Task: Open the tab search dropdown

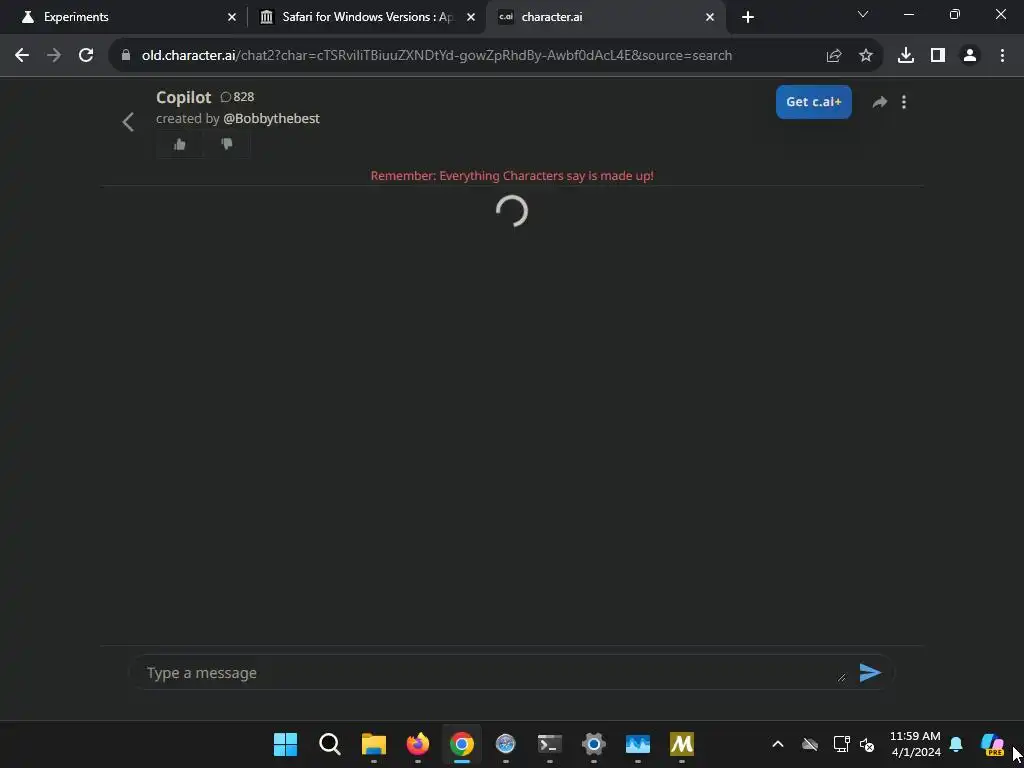Action: pos(863,14)
